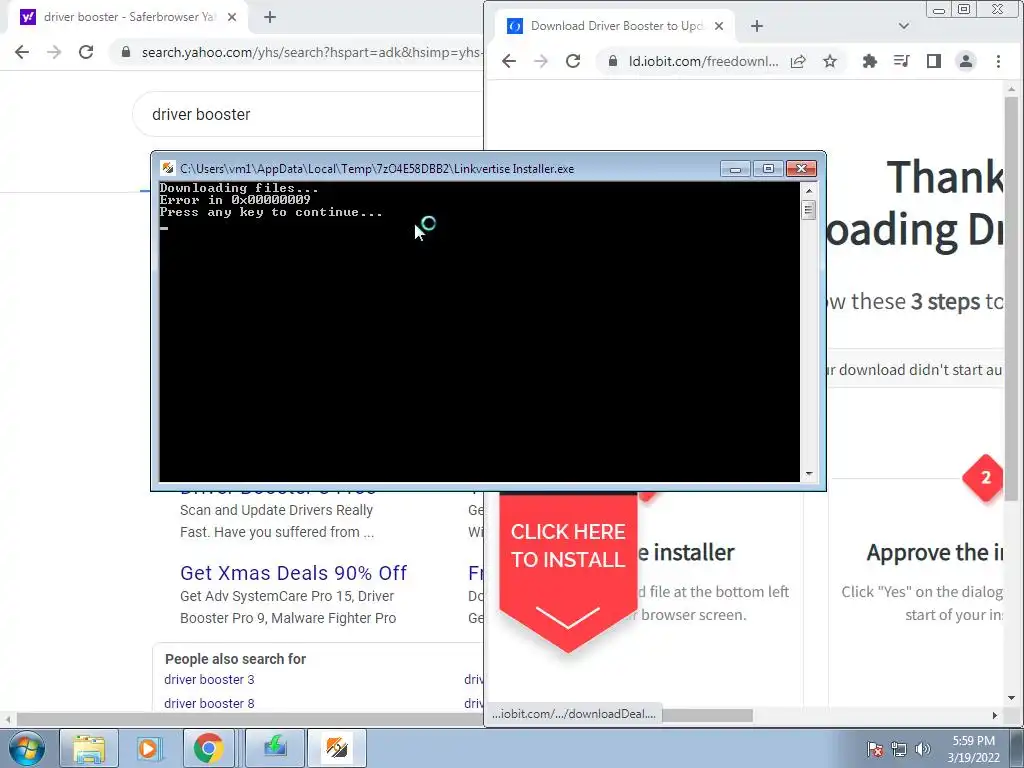Go back in the IObit browser window

(509, 61)
